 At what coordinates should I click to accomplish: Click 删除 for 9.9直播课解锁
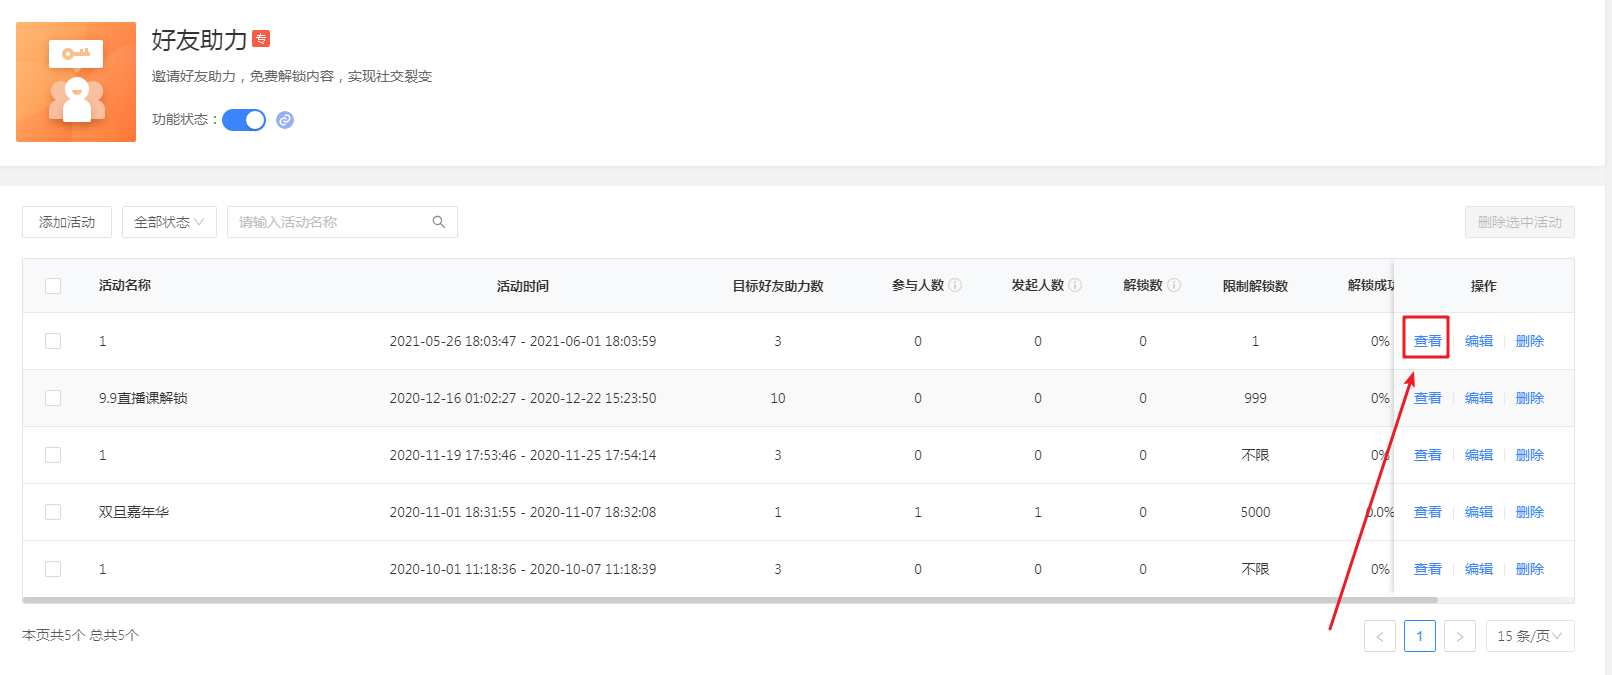coord(1529,398)
